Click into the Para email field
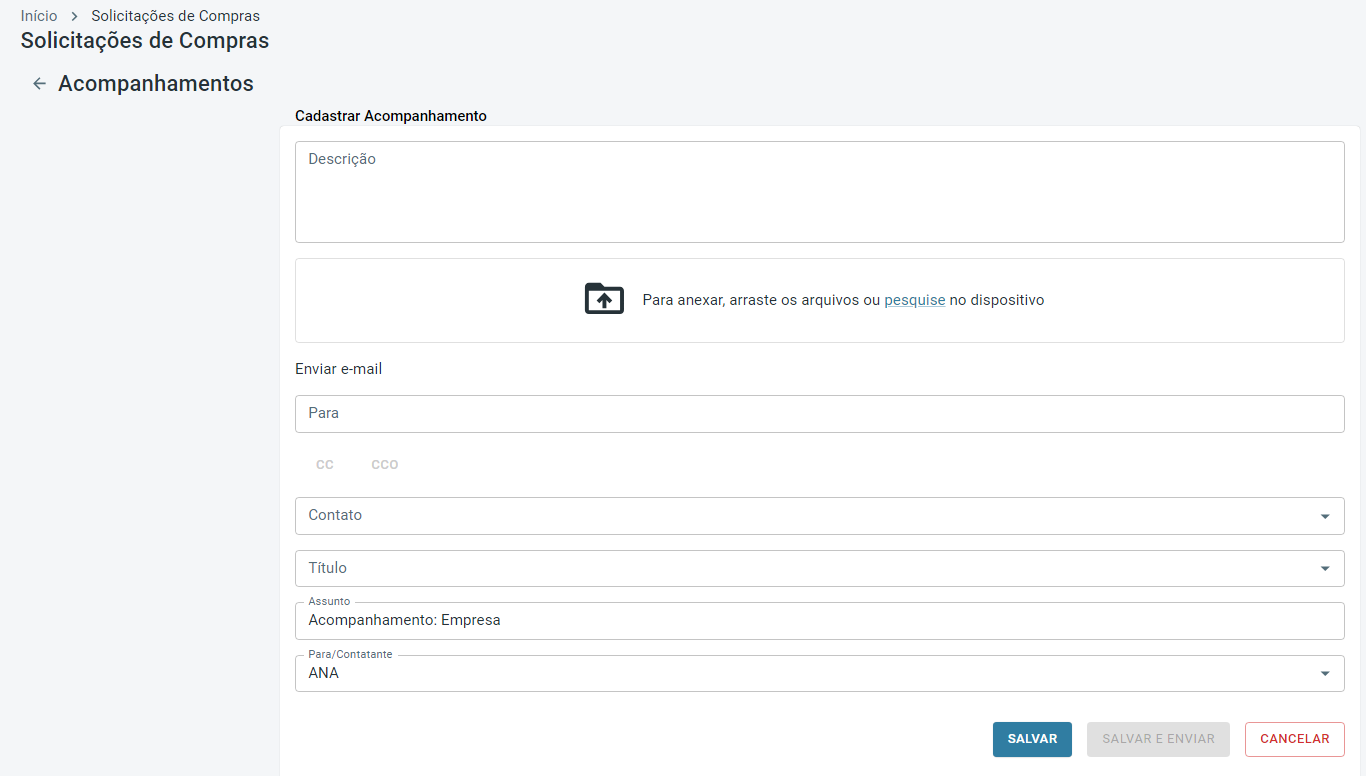 [819, 414]
